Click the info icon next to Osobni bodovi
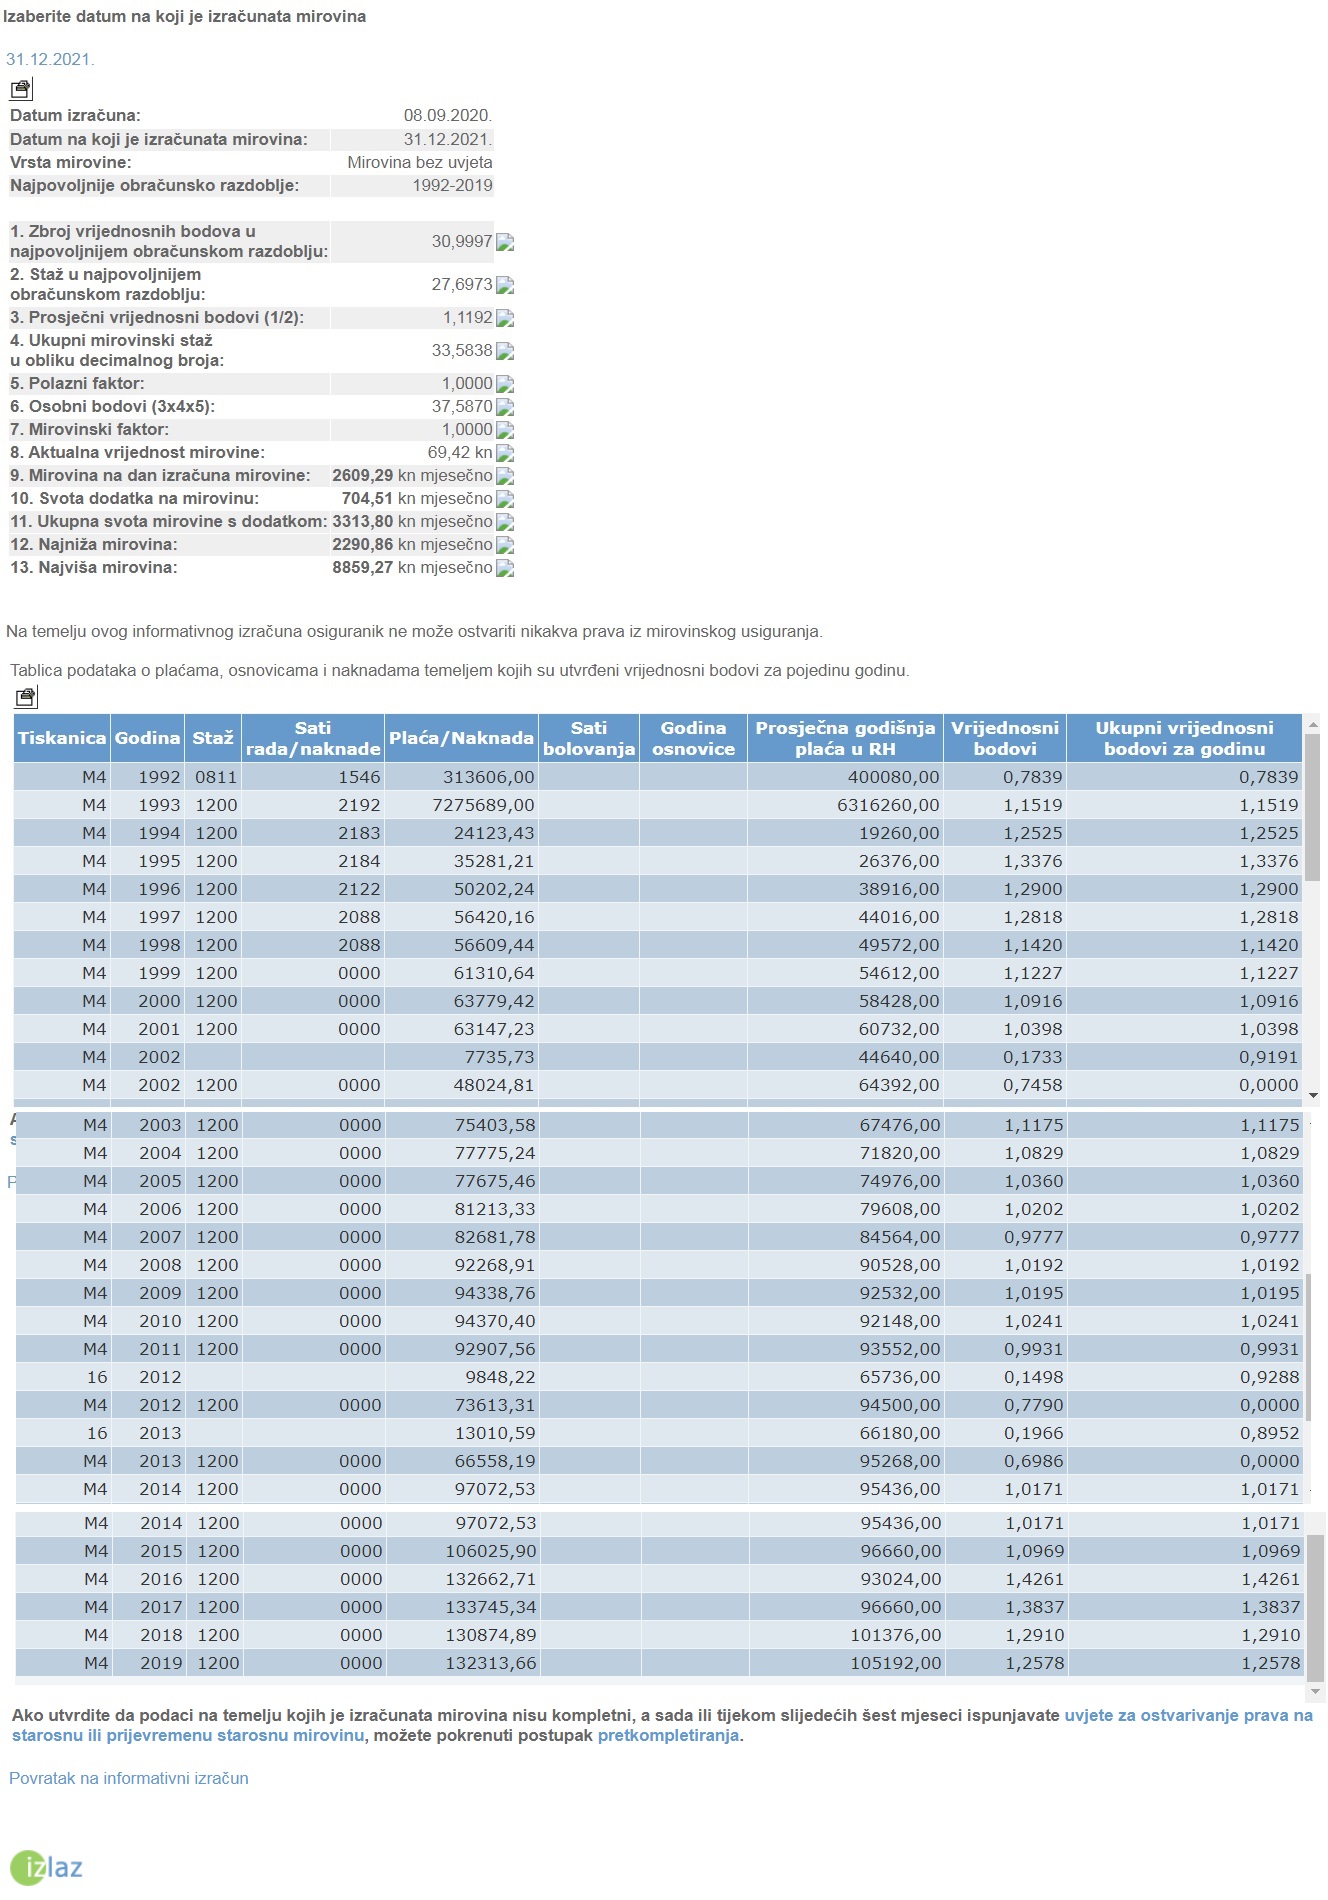The width and height of the screenshot is (1328, 1900). [505, 407]
